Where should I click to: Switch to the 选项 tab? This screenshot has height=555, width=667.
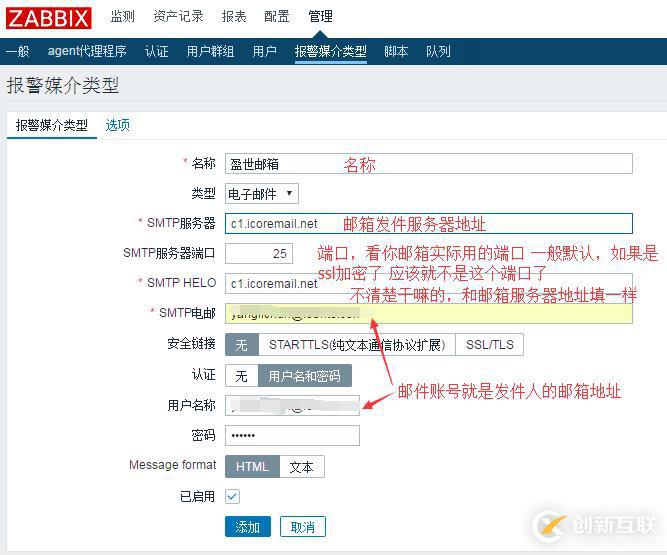117,125
